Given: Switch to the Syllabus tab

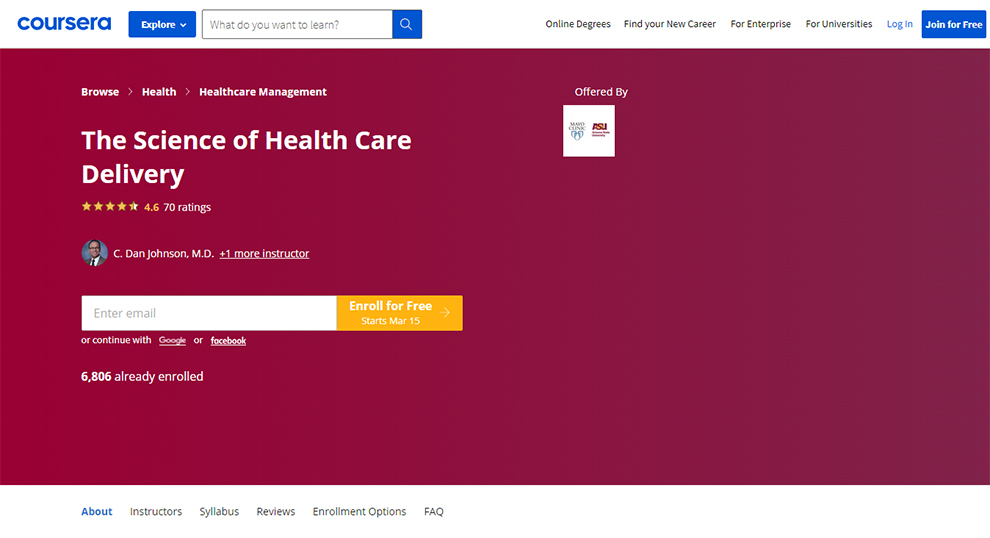Looking at the screenshot, I should 219,511.
